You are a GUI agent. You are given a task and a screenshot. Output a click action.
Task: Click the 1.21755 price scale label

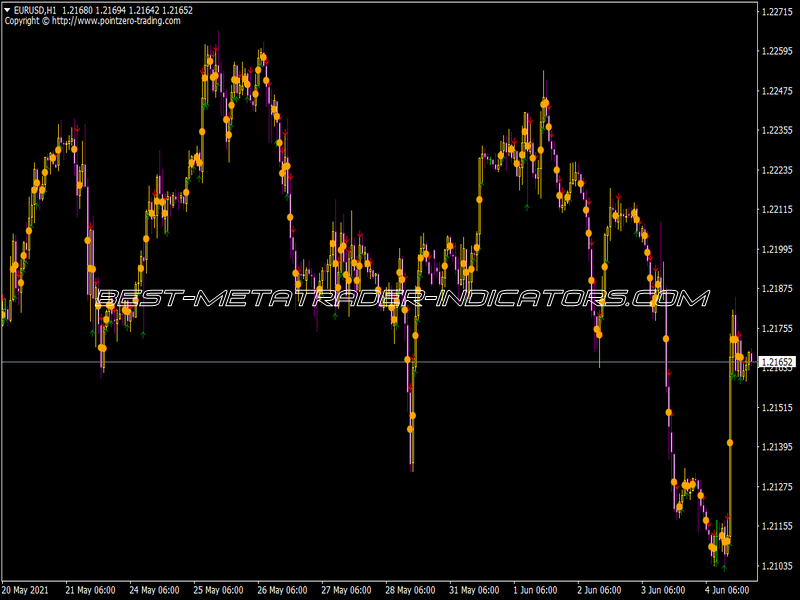(x=777, y=329)
